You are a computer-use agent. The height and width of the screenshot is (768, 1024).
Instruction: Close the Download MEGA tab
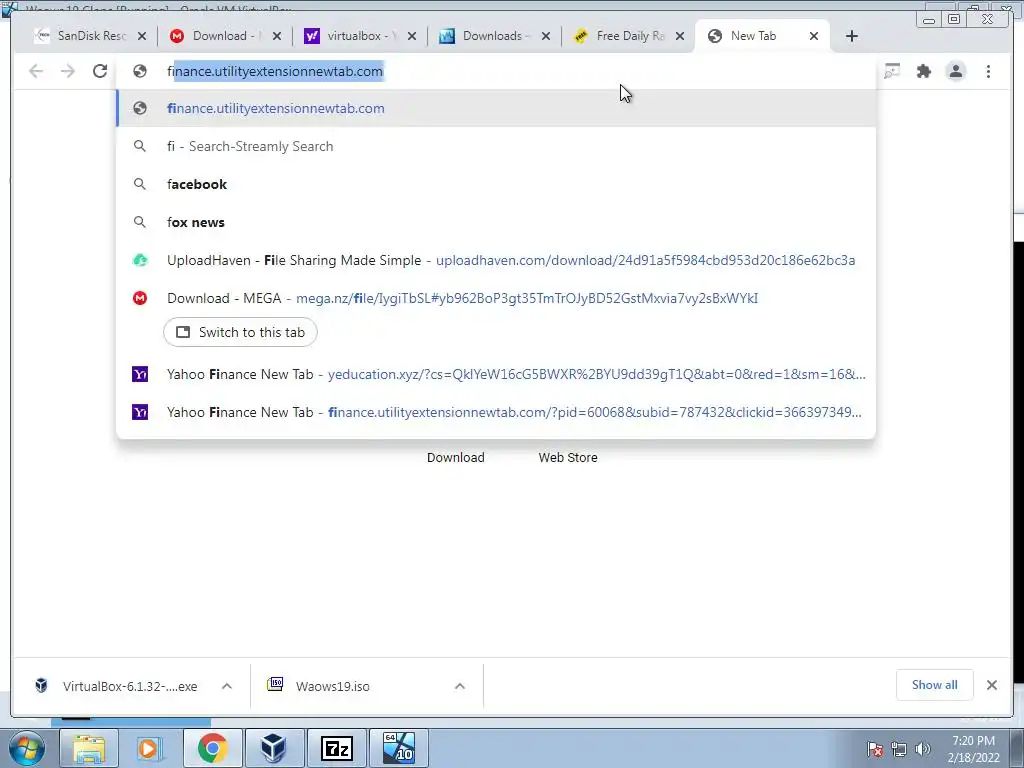pyautogui.click(x=277, y=36)
